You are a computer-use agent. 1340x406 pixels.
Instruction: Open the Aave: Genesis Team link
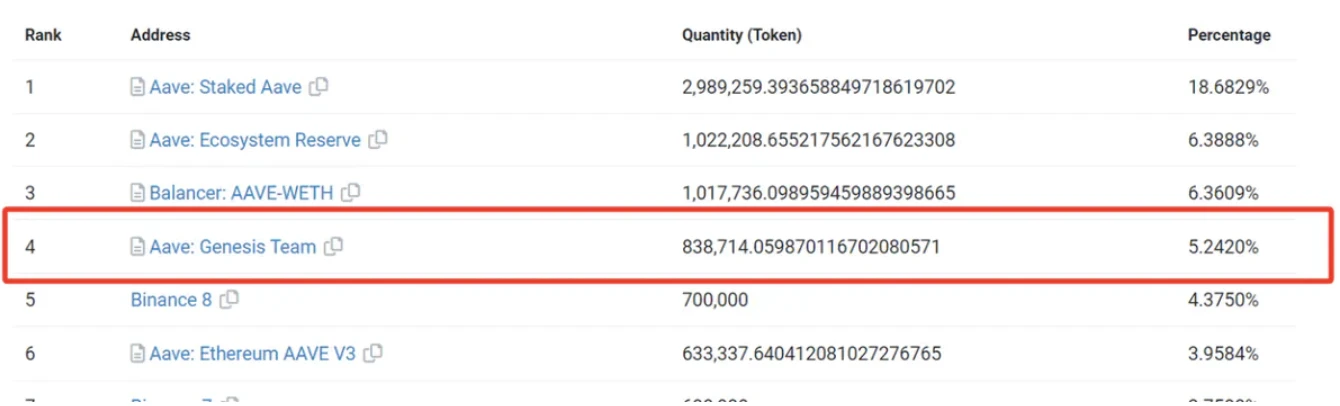[232, 246]
